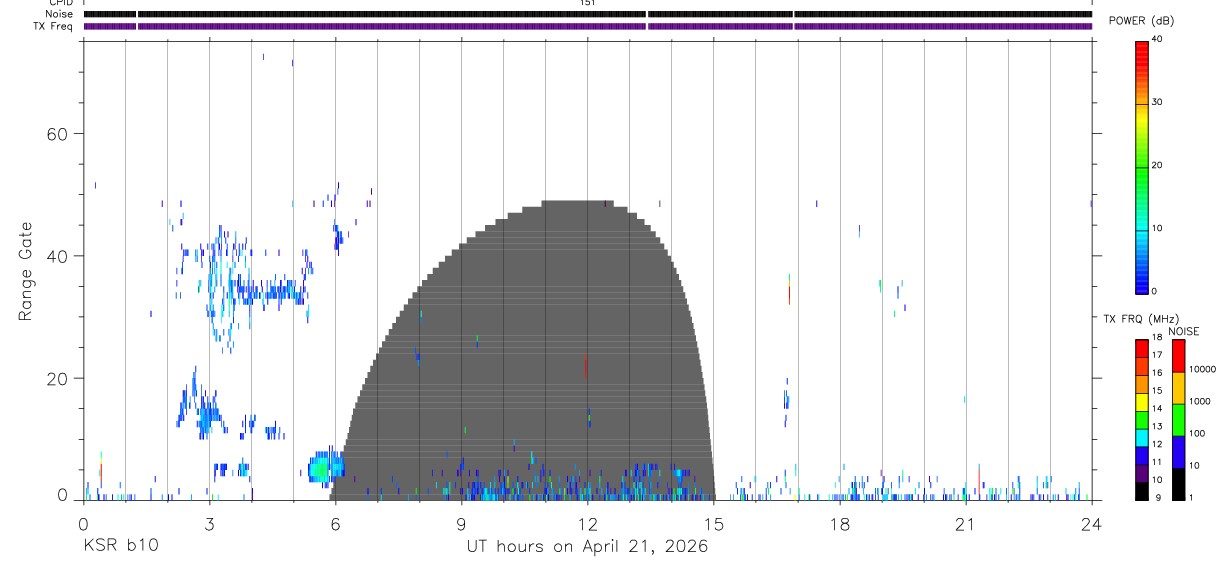
Task: Click the 13 MHz tick label
Action: click(1157, 427)
